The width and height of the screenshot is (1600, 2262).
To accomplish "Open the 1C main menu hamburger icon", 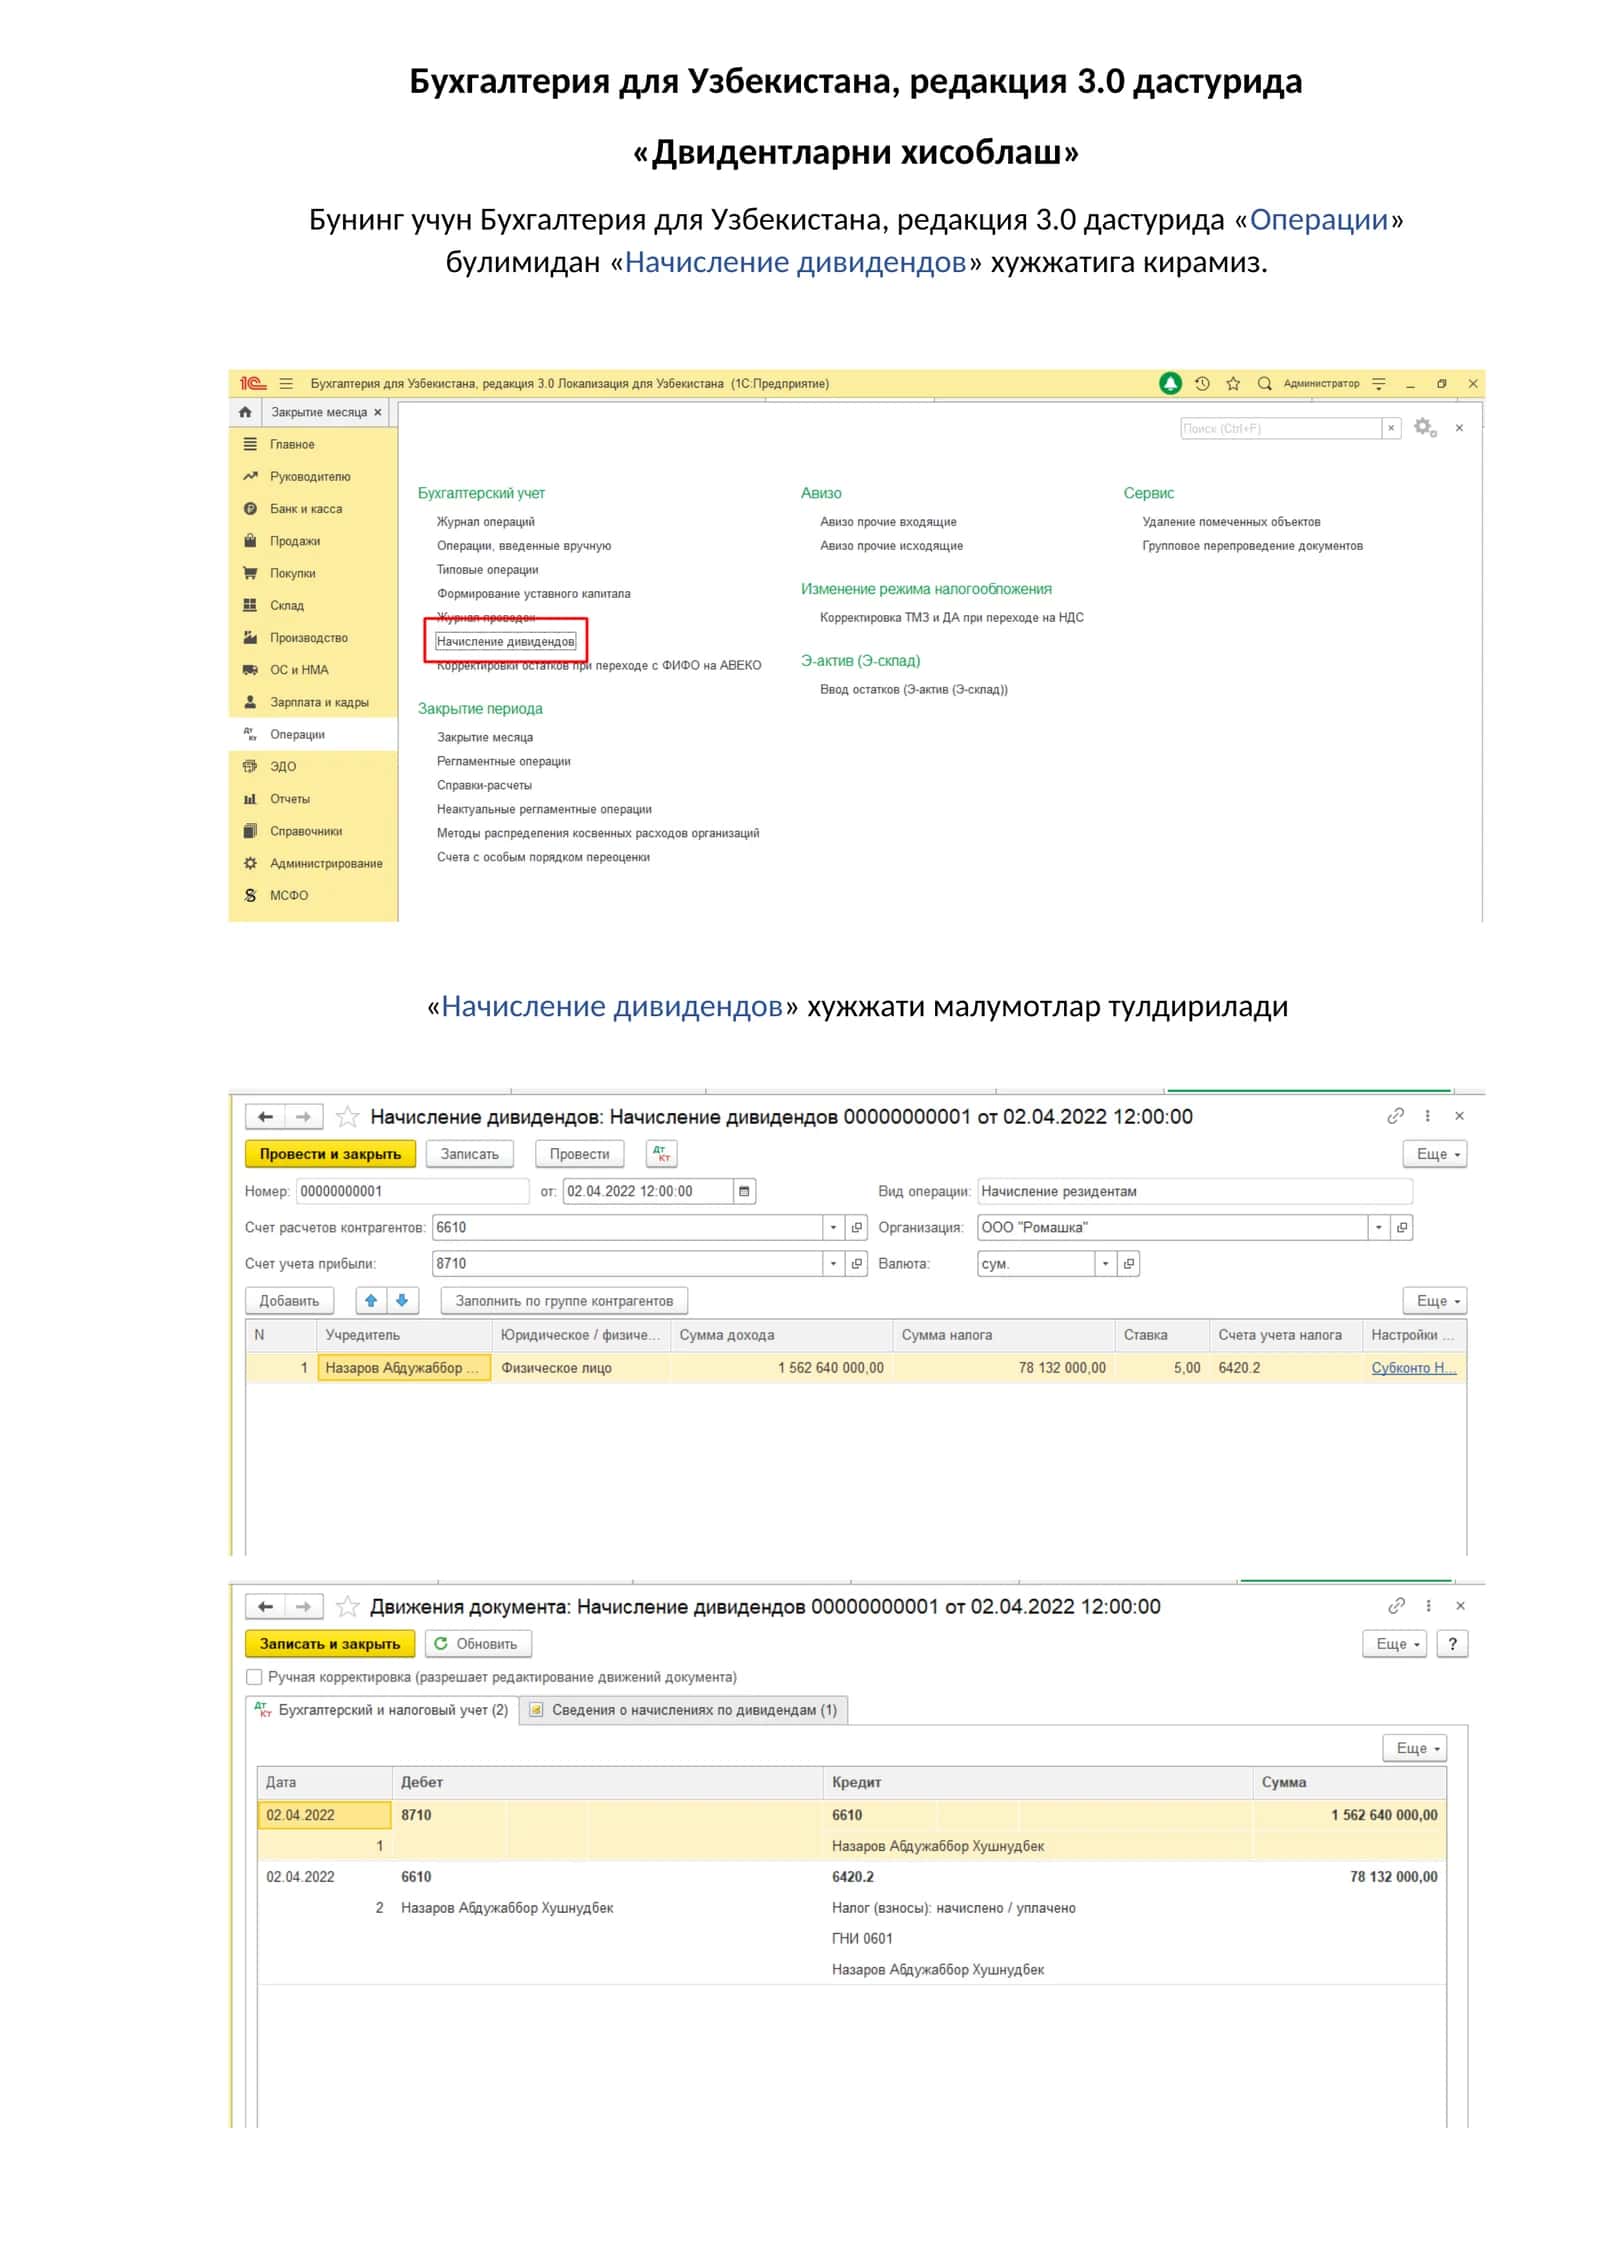I will (x=286, y=383).
